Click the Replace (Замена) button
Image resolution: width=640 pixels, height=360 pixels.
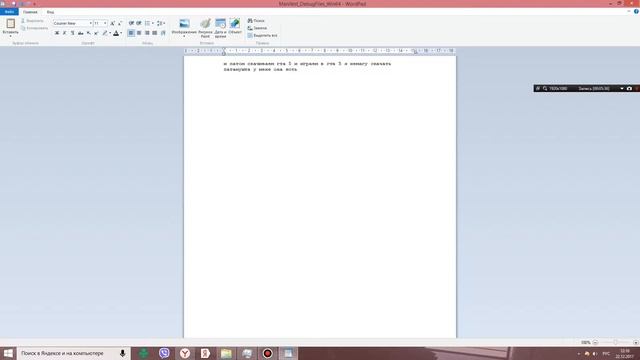[257, 28]
